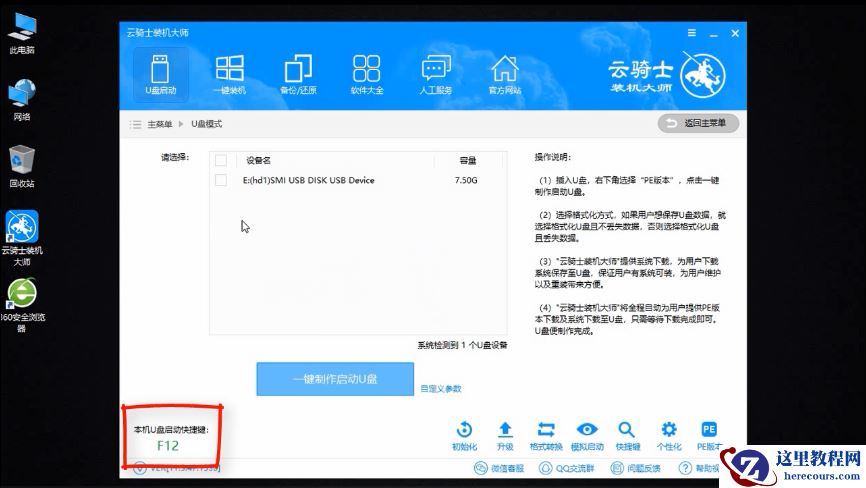866x488 pixels.
Task: Tick the SMI USB DISK device checkbox
Action: click(x=221, y=180)
